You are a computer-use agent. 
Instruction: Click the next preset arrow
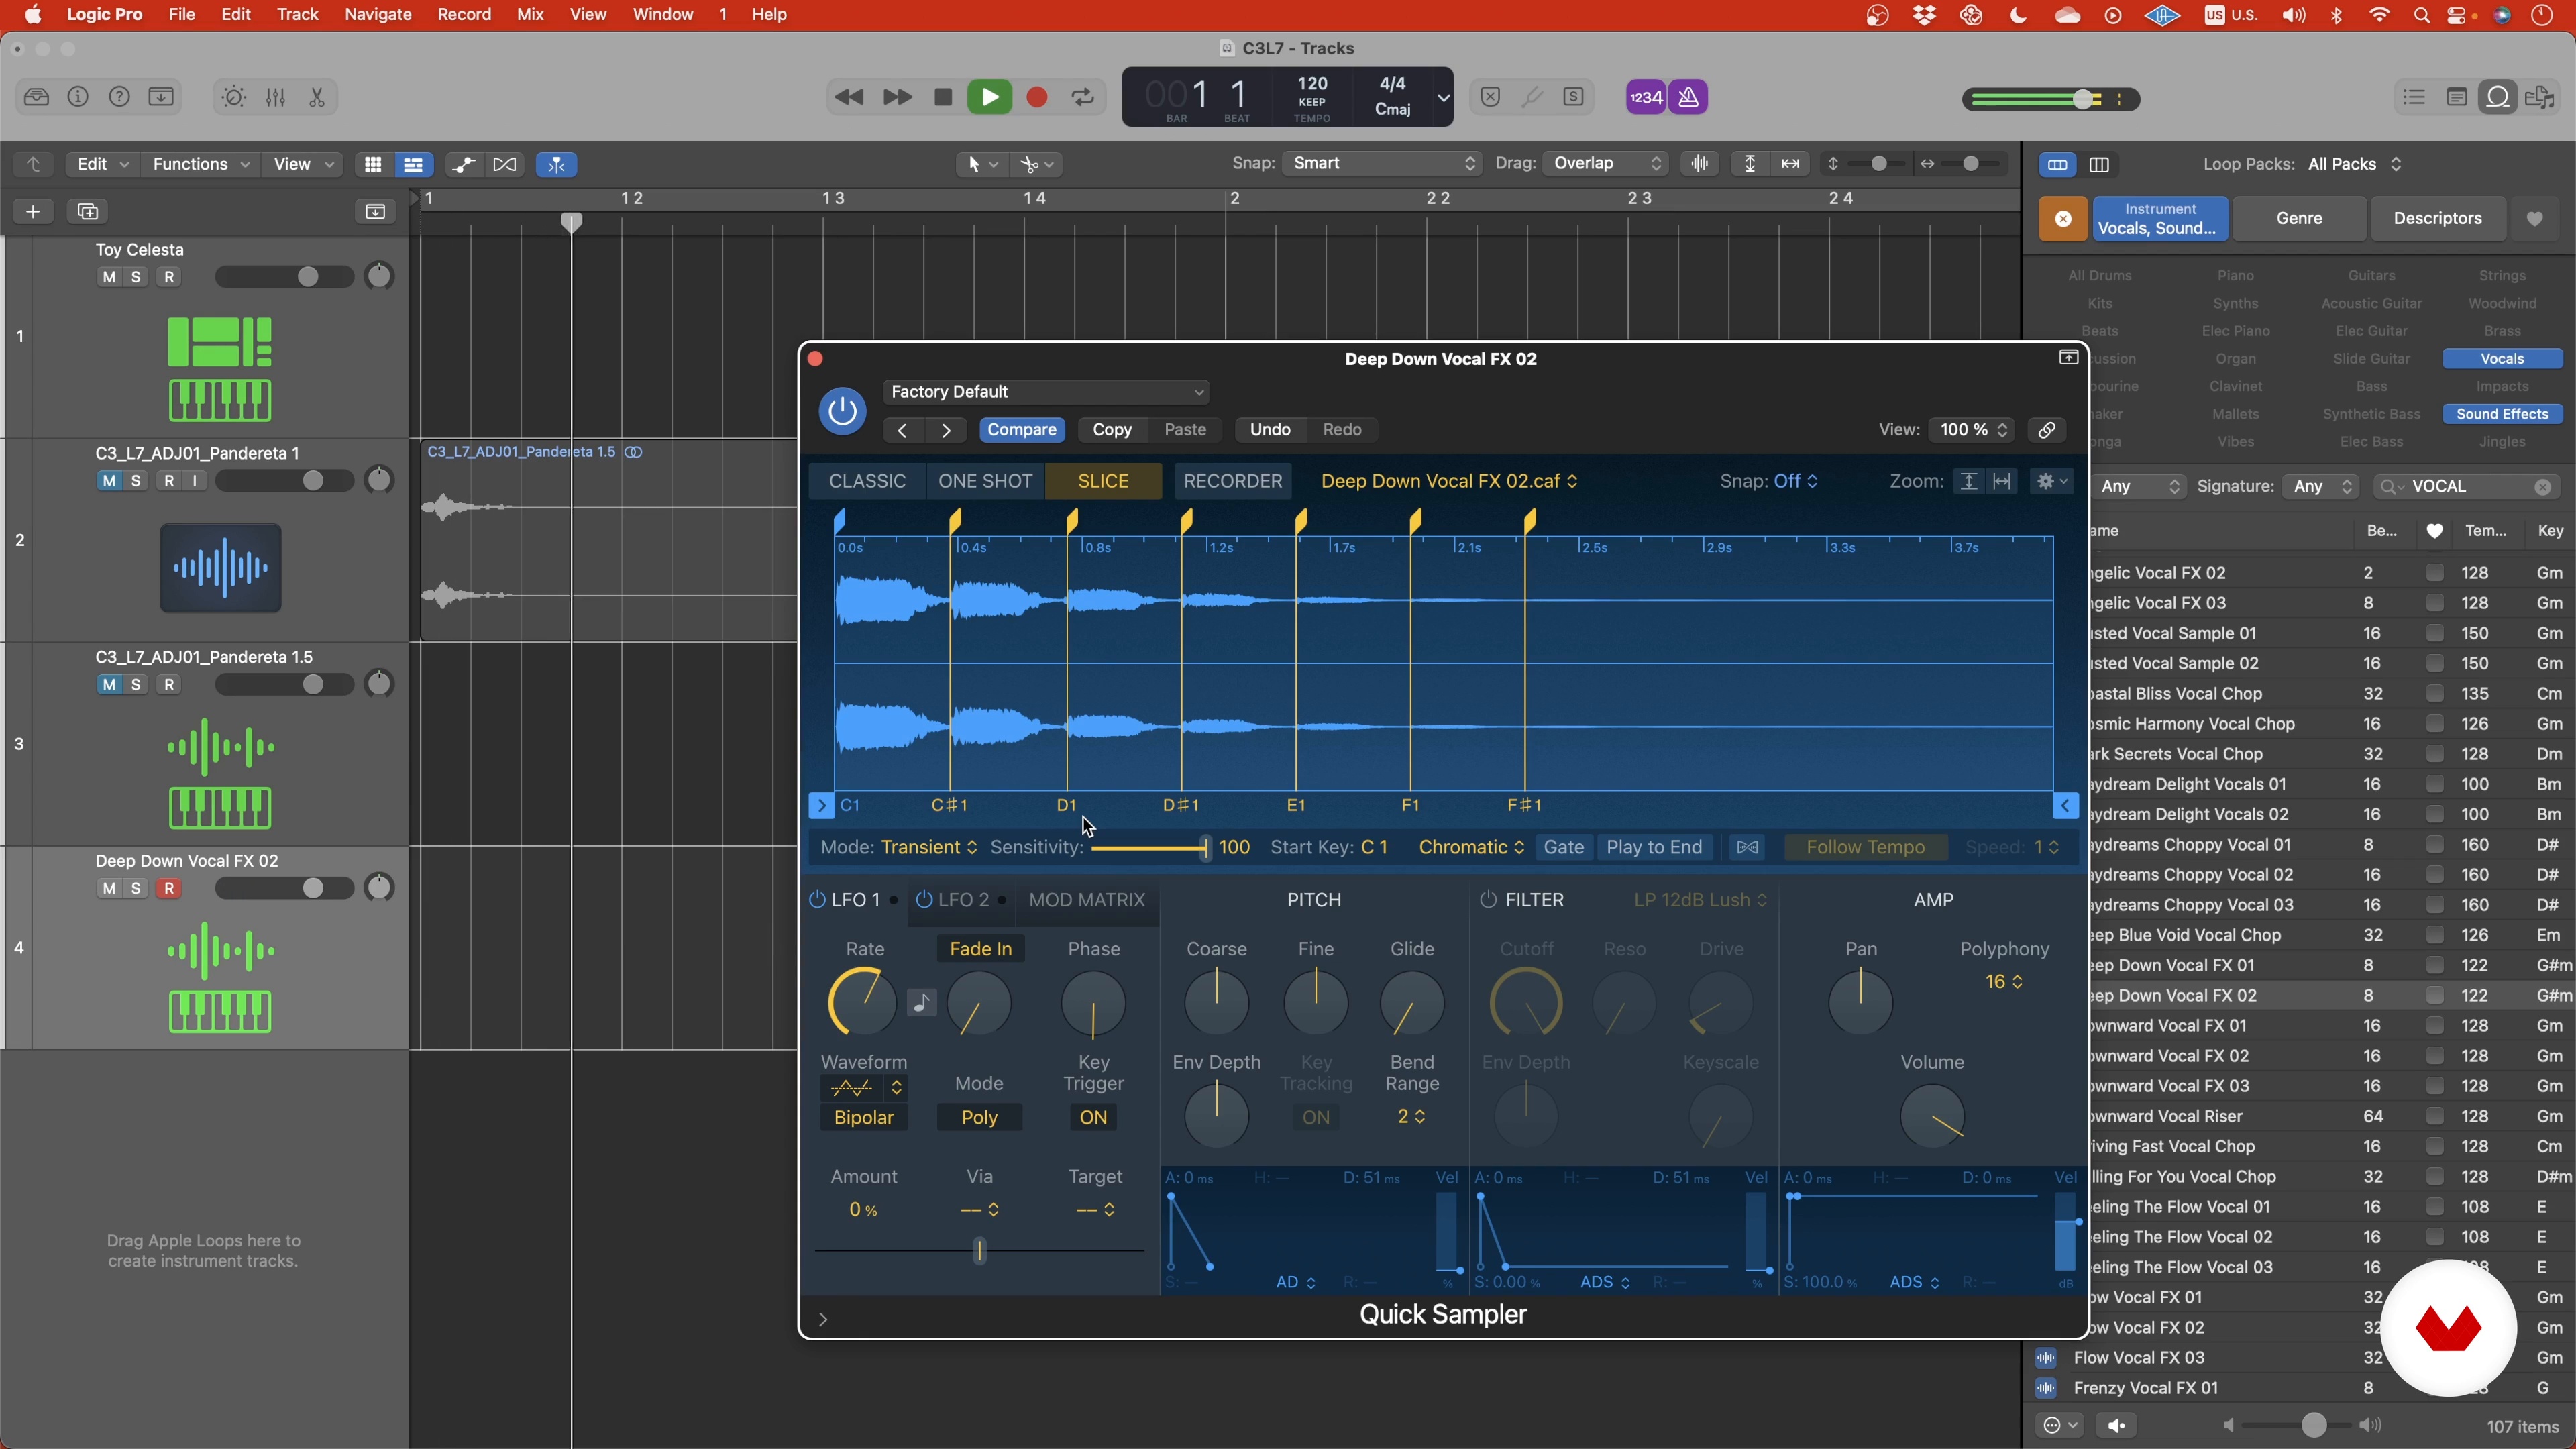point(946,430)
